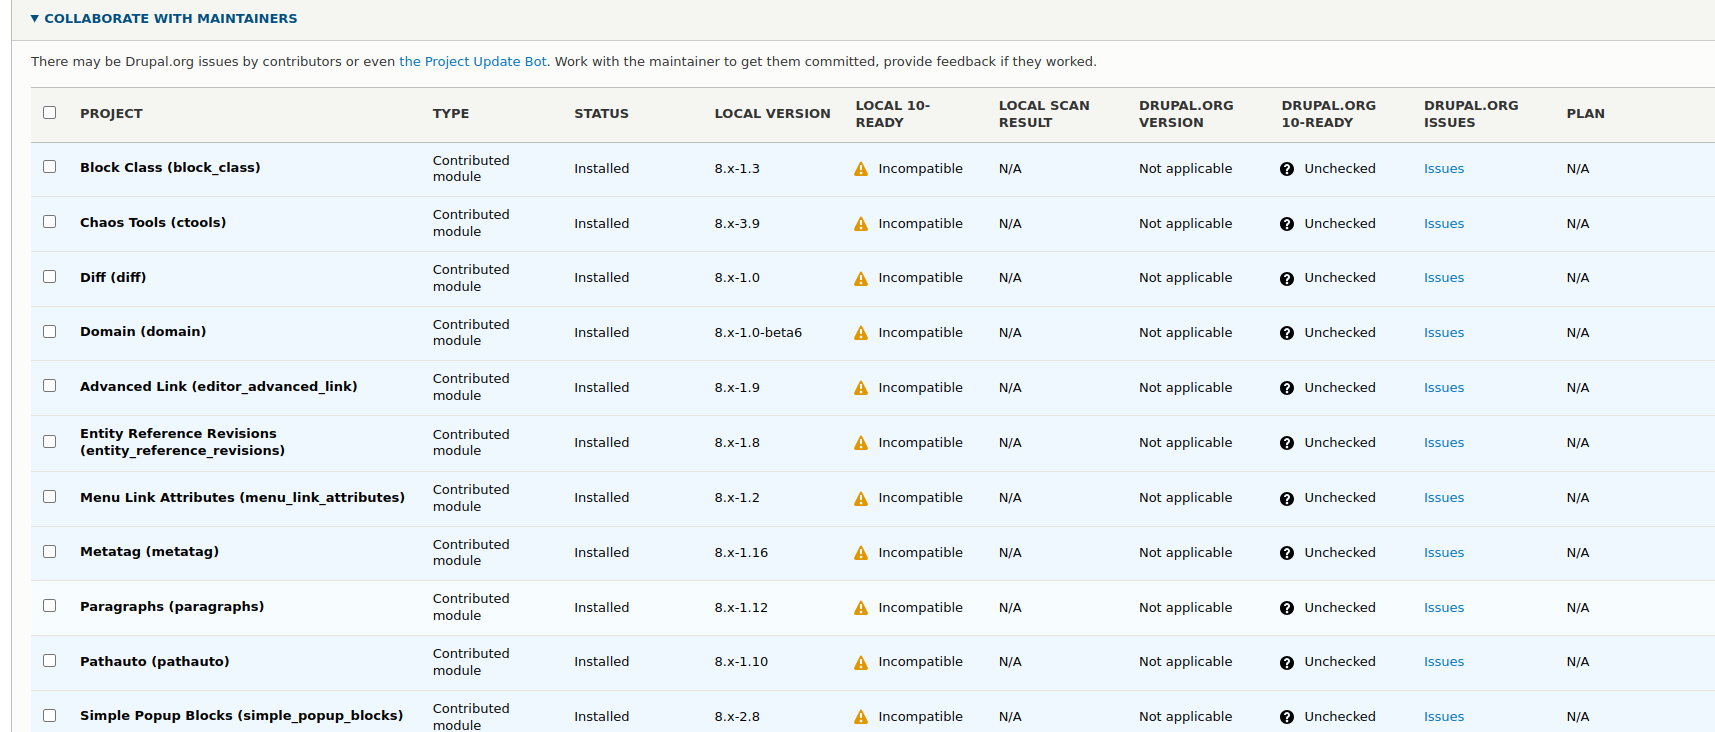
Task: Open Issues link for Entity Reference Revisions
Action: click(x=1444, y=443)
